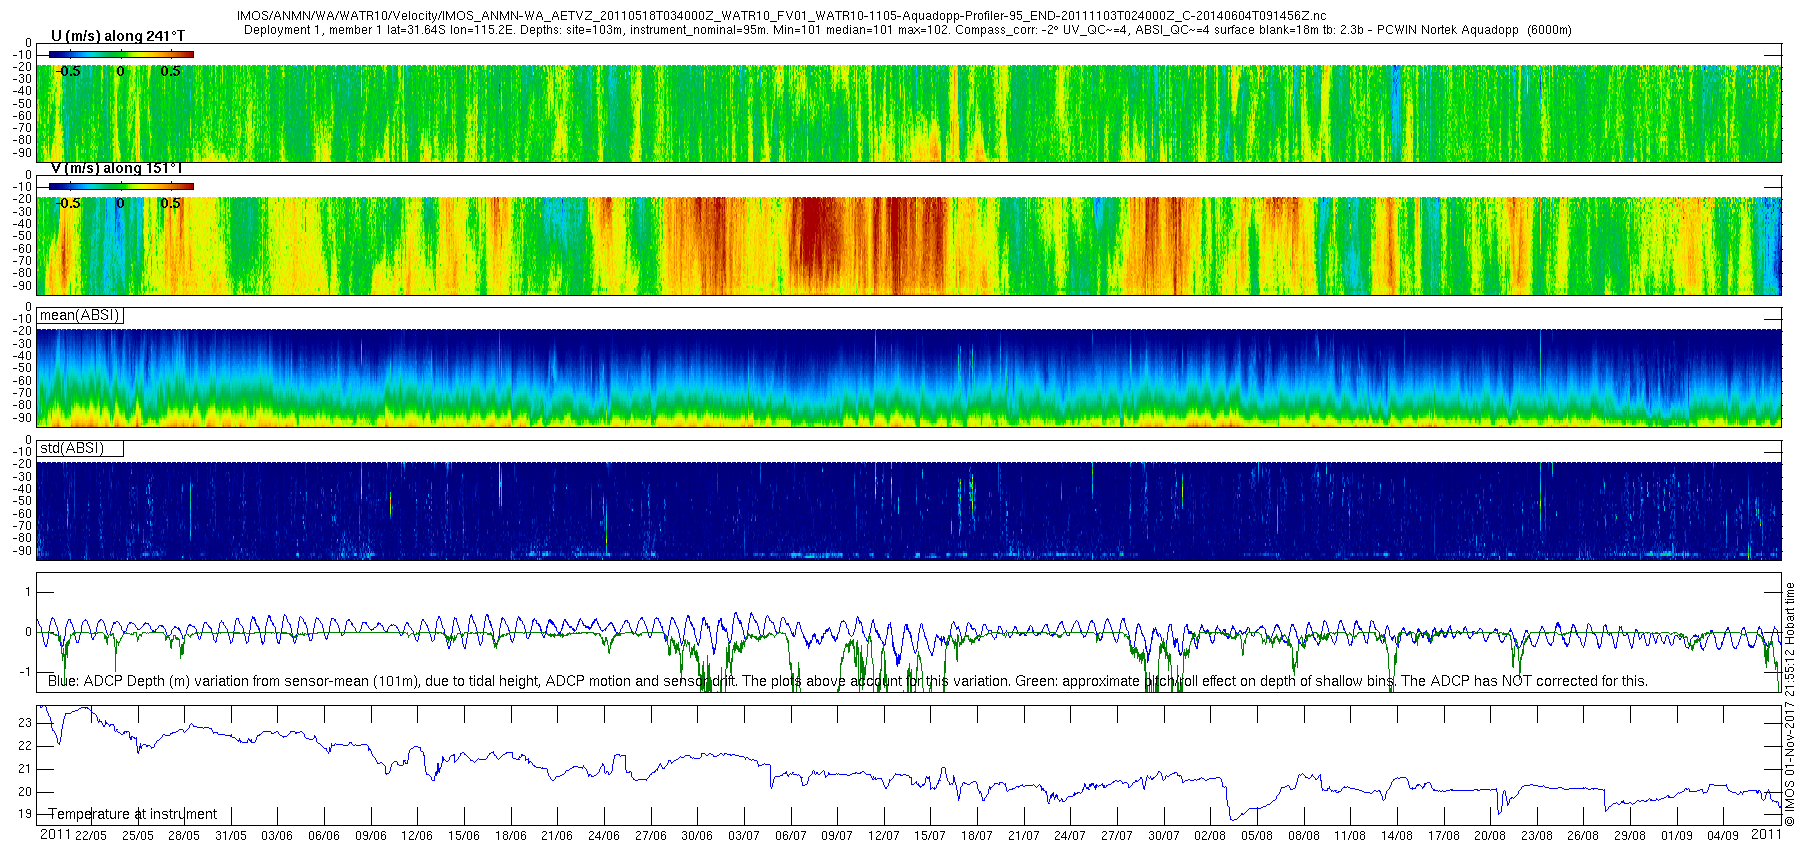Viewport: 1800px width, 850px height.
Task: Click the 30/06 date tick label
Action: point(697,835)
